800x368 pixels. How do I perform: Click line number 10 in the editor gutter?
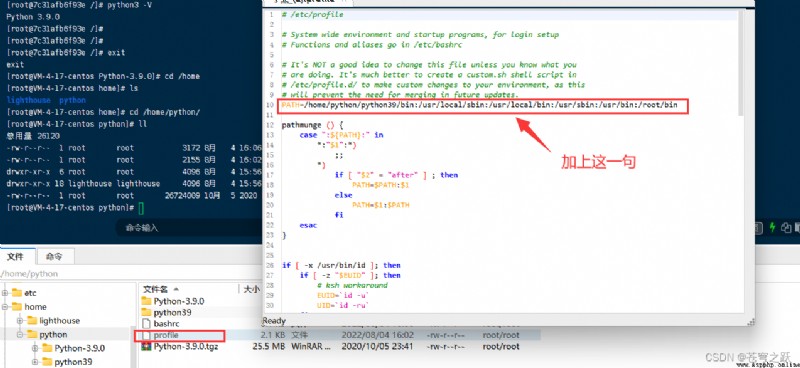pyautogui.click(x=271, y=105)
